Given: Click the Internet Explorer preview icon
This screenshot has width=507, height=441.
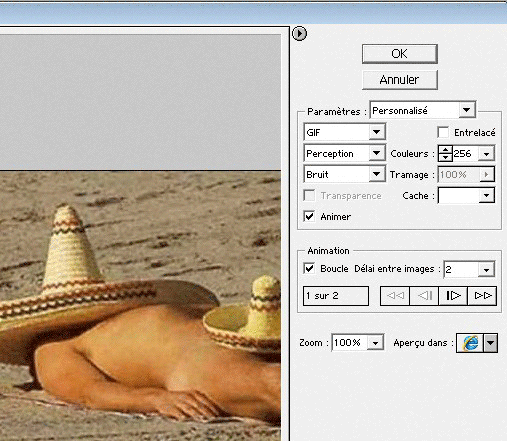Looking at the screenshot, I should click(x=470, y=343).
